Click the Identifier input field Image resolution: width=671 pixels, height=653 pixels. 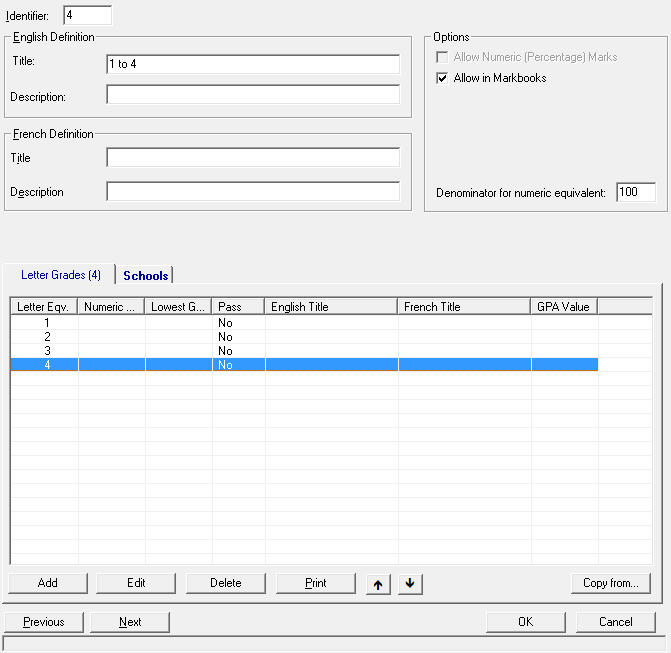tap(87, 16)
